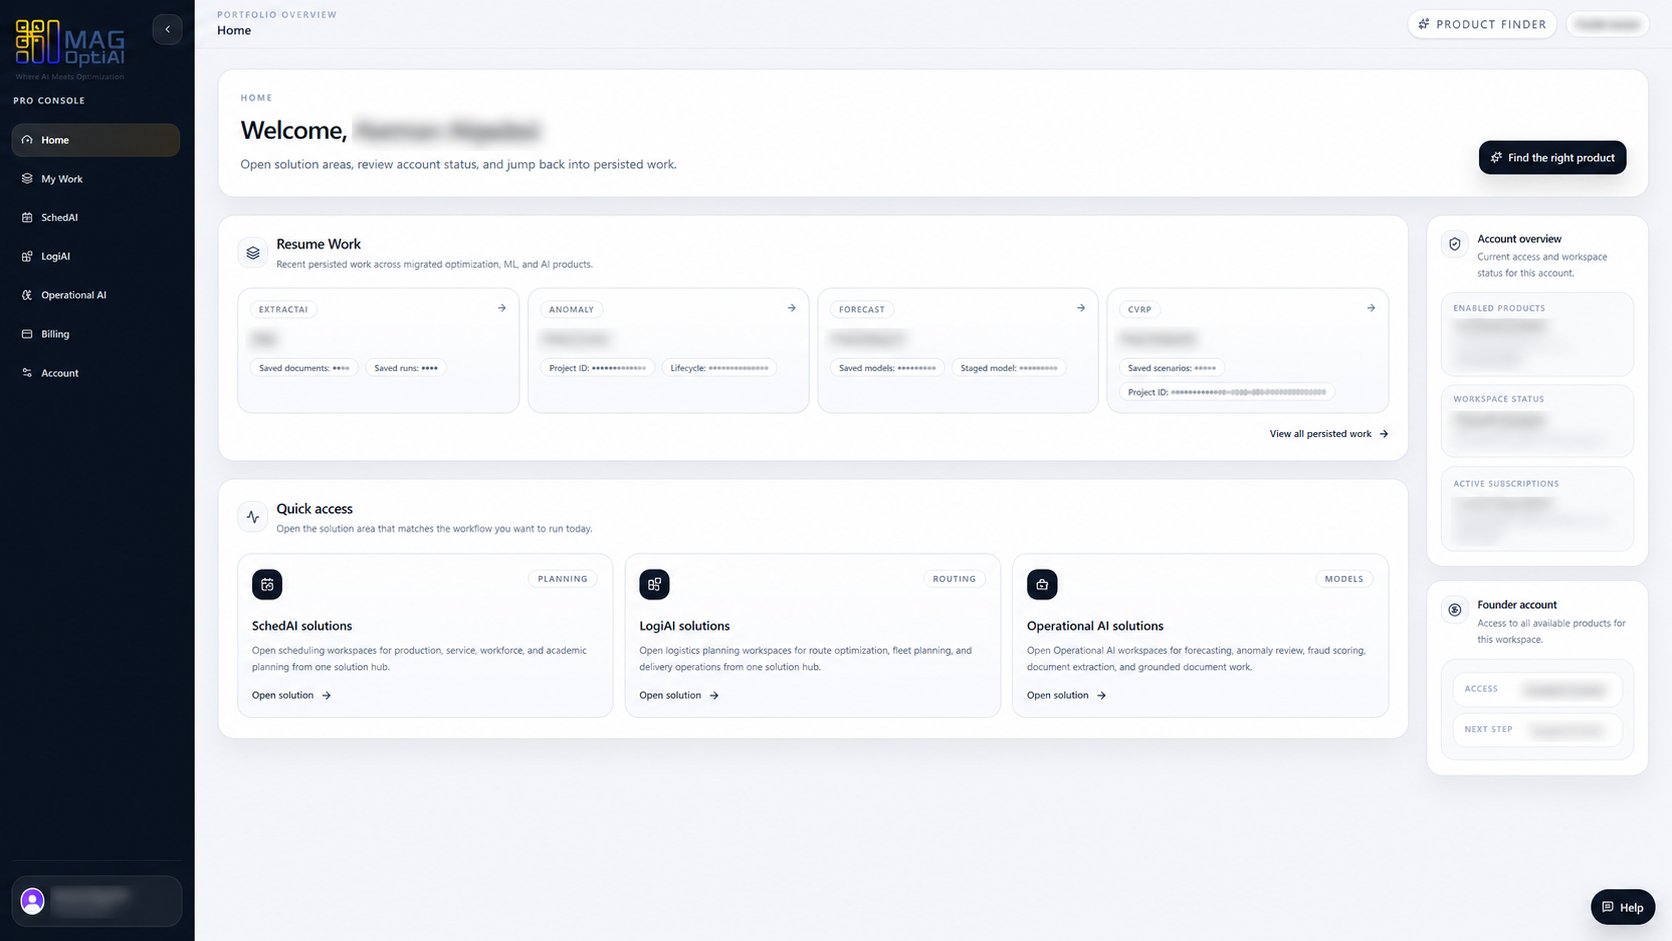Click the Account overview shield icon

[x=1455, y=244]
